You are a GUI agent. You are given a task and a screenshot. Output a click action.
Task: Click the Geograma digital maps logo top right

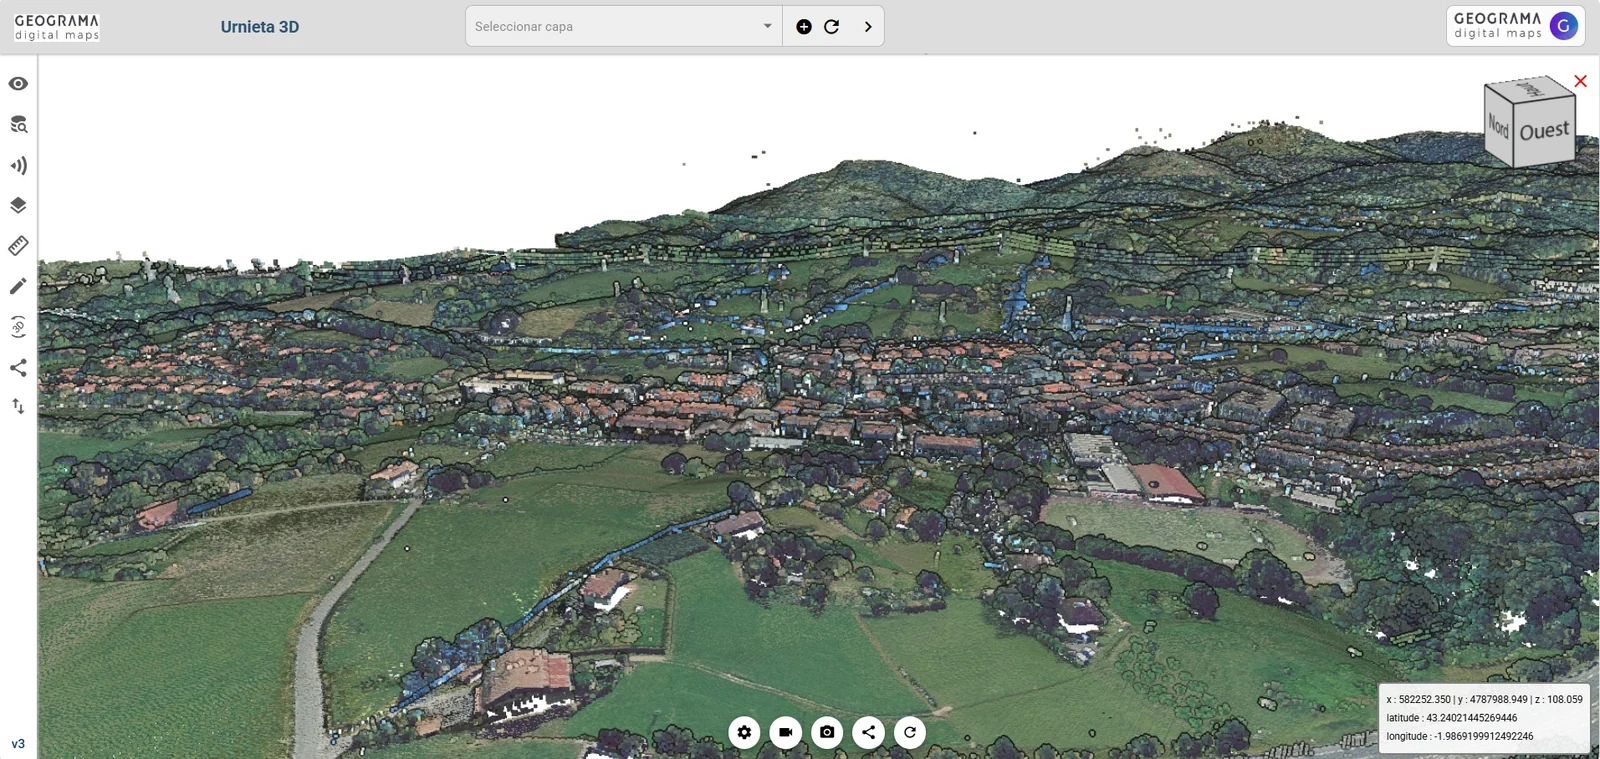[x=1498, y=26]
